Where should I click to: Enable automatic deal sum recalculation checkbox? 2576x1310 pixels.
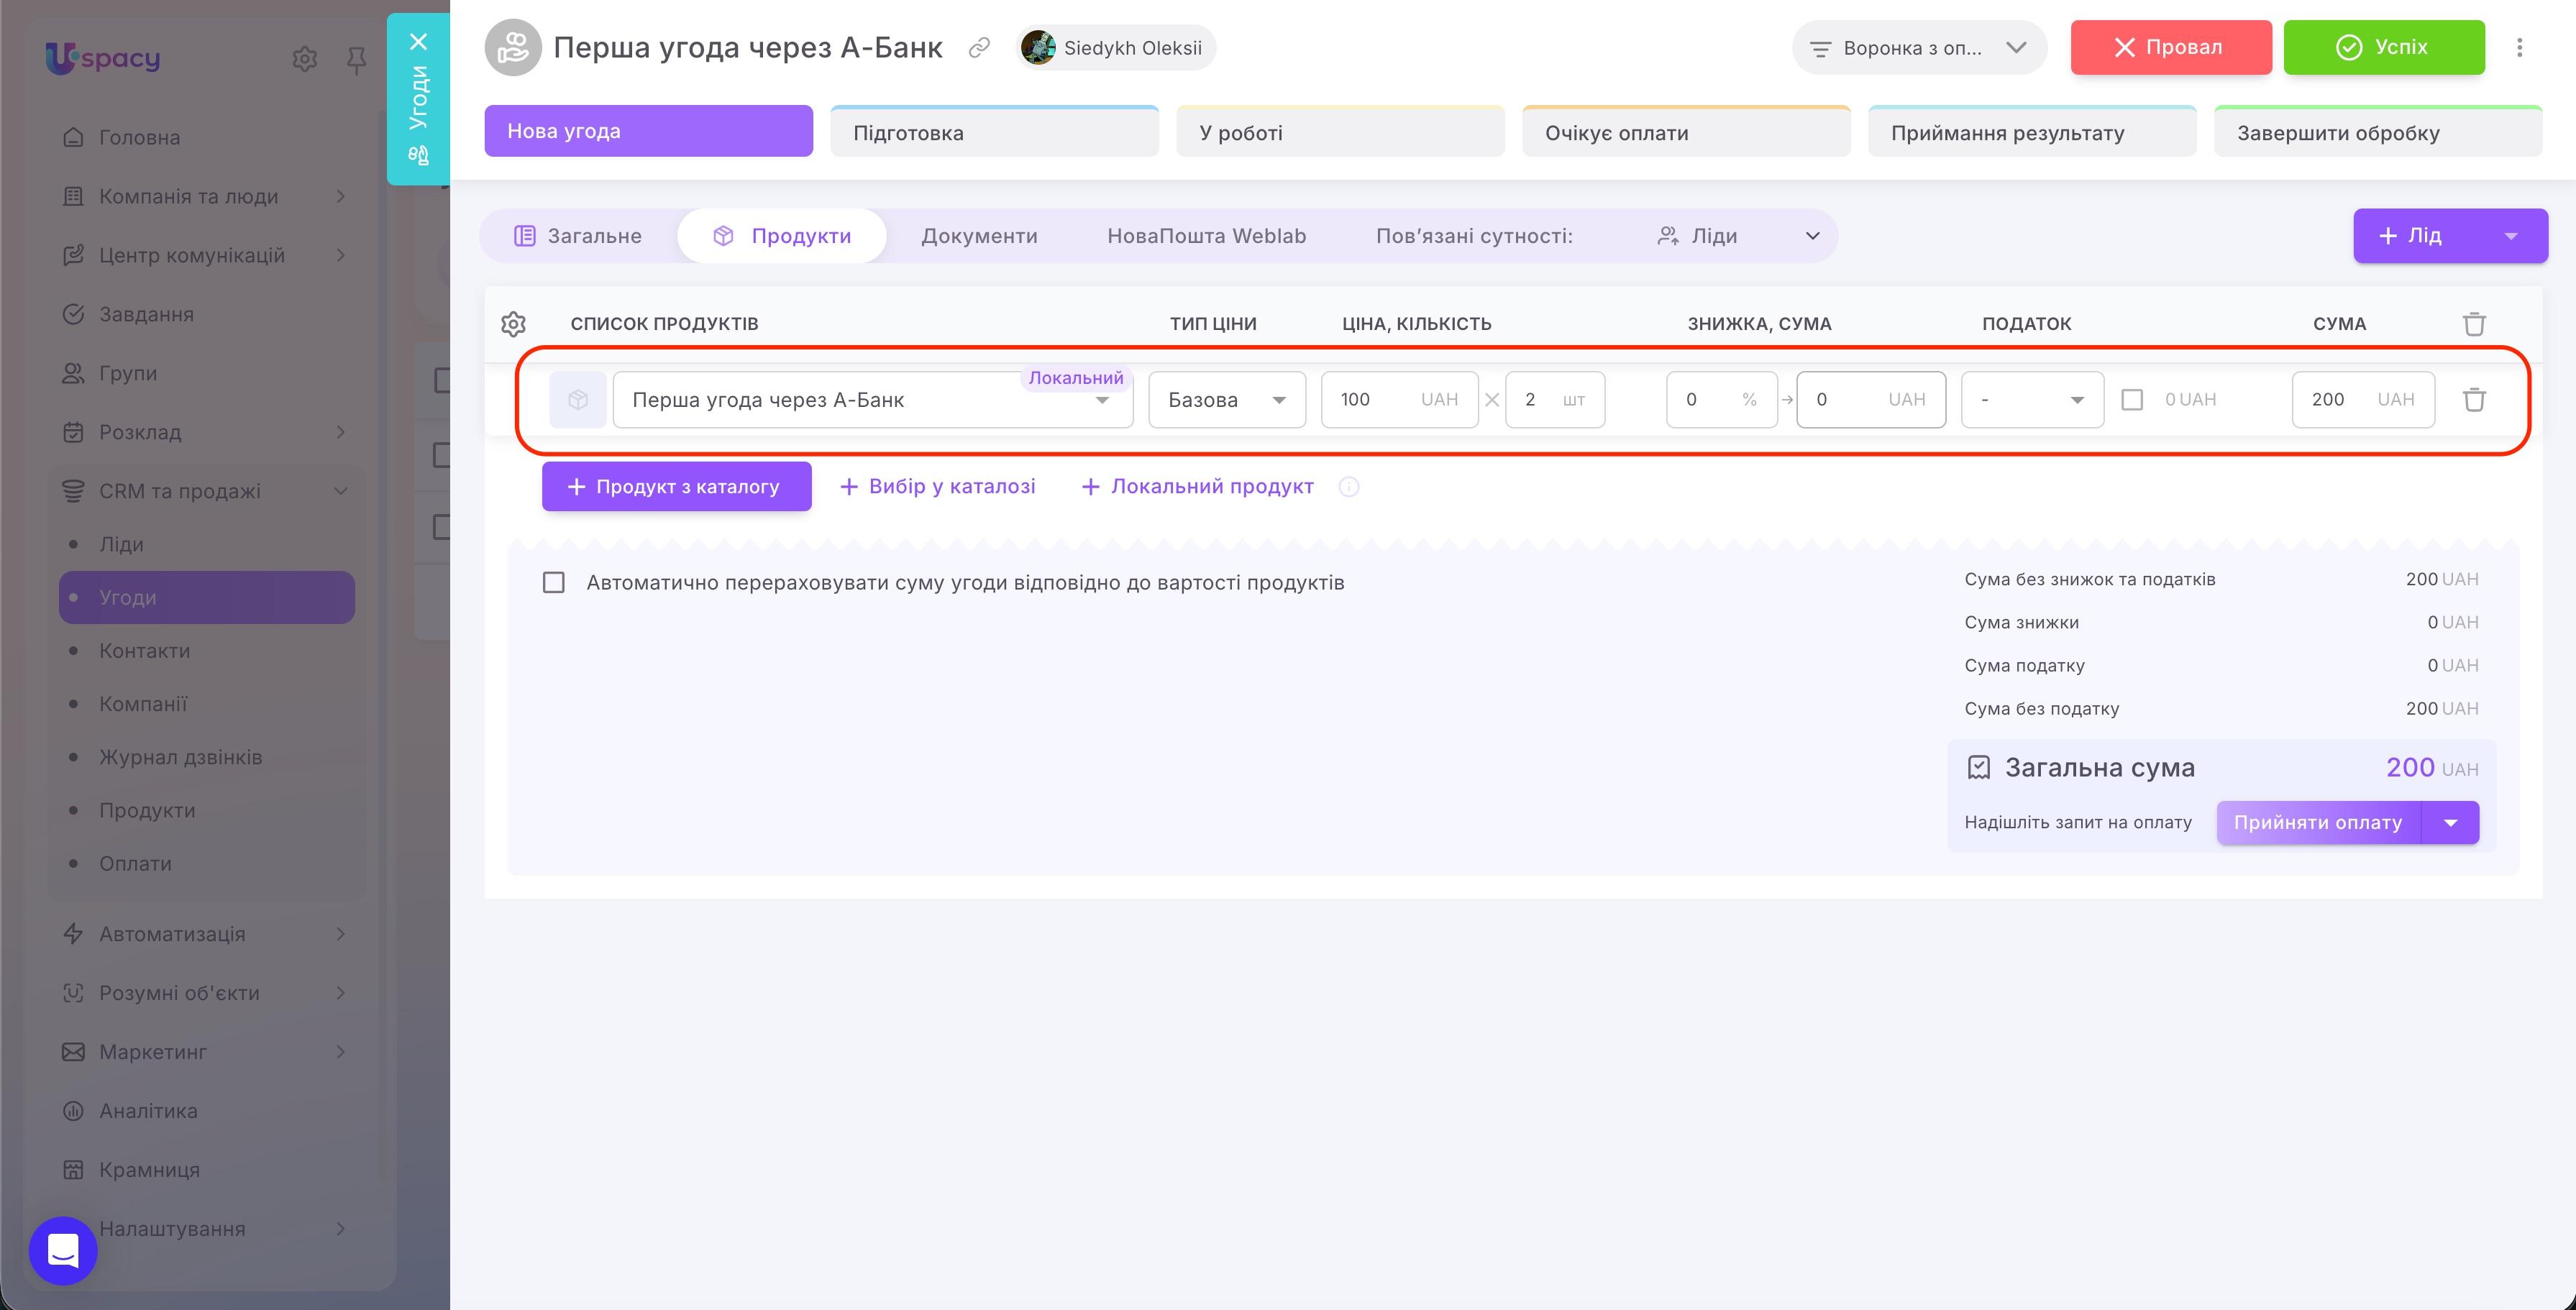[x=553, y=582]
